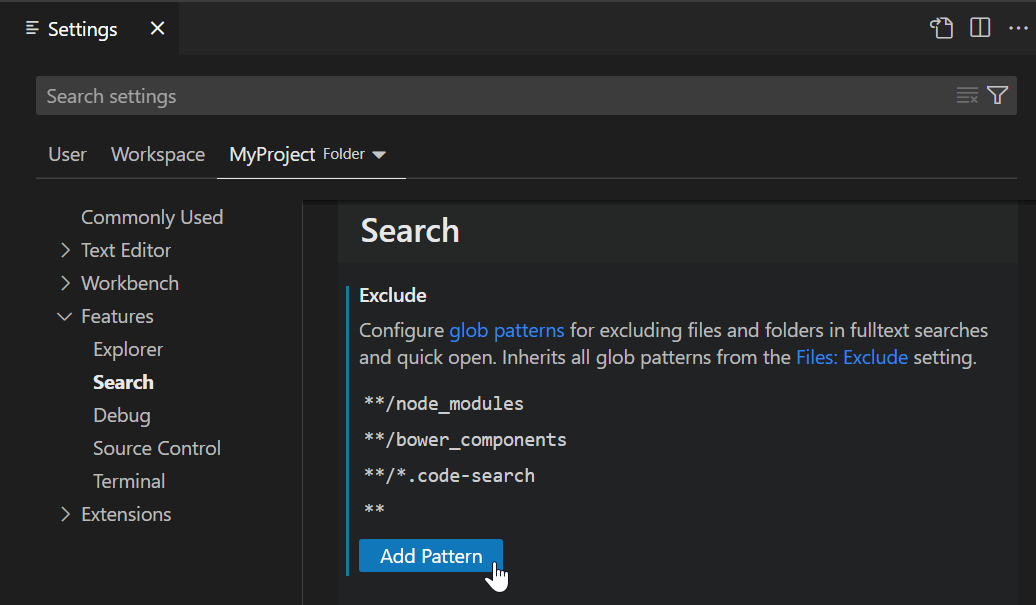Viewport: 1036px width, 605px height.
Task: Open the Folder dropdown arrow
Action: pyautogui.click(x=379, y=155)
